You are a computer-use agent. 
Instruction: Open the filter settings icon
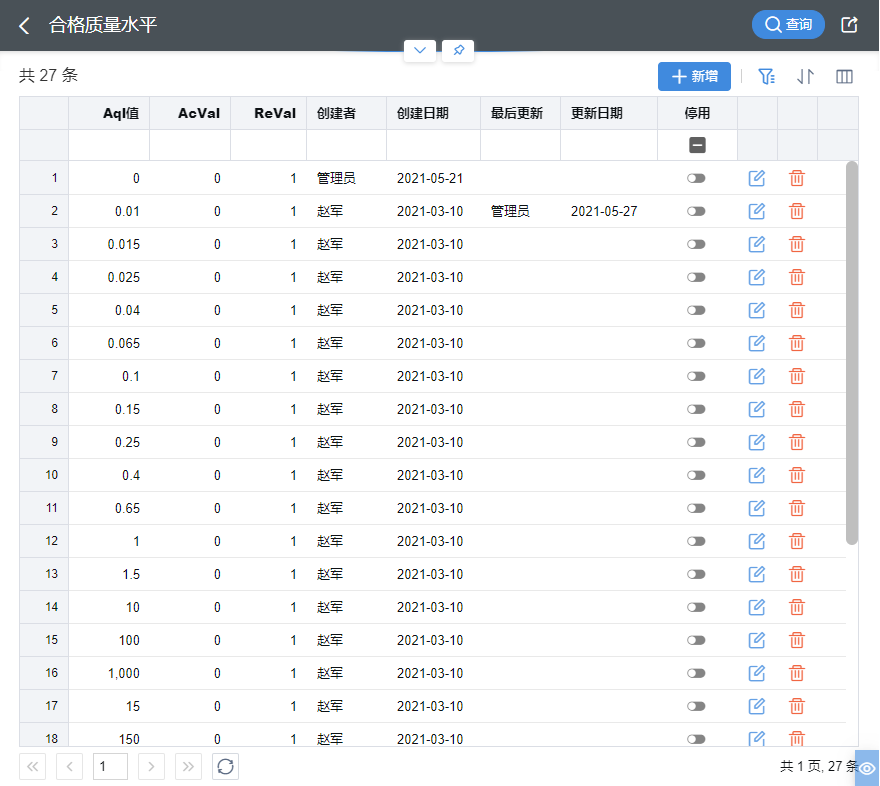[766, 76]
